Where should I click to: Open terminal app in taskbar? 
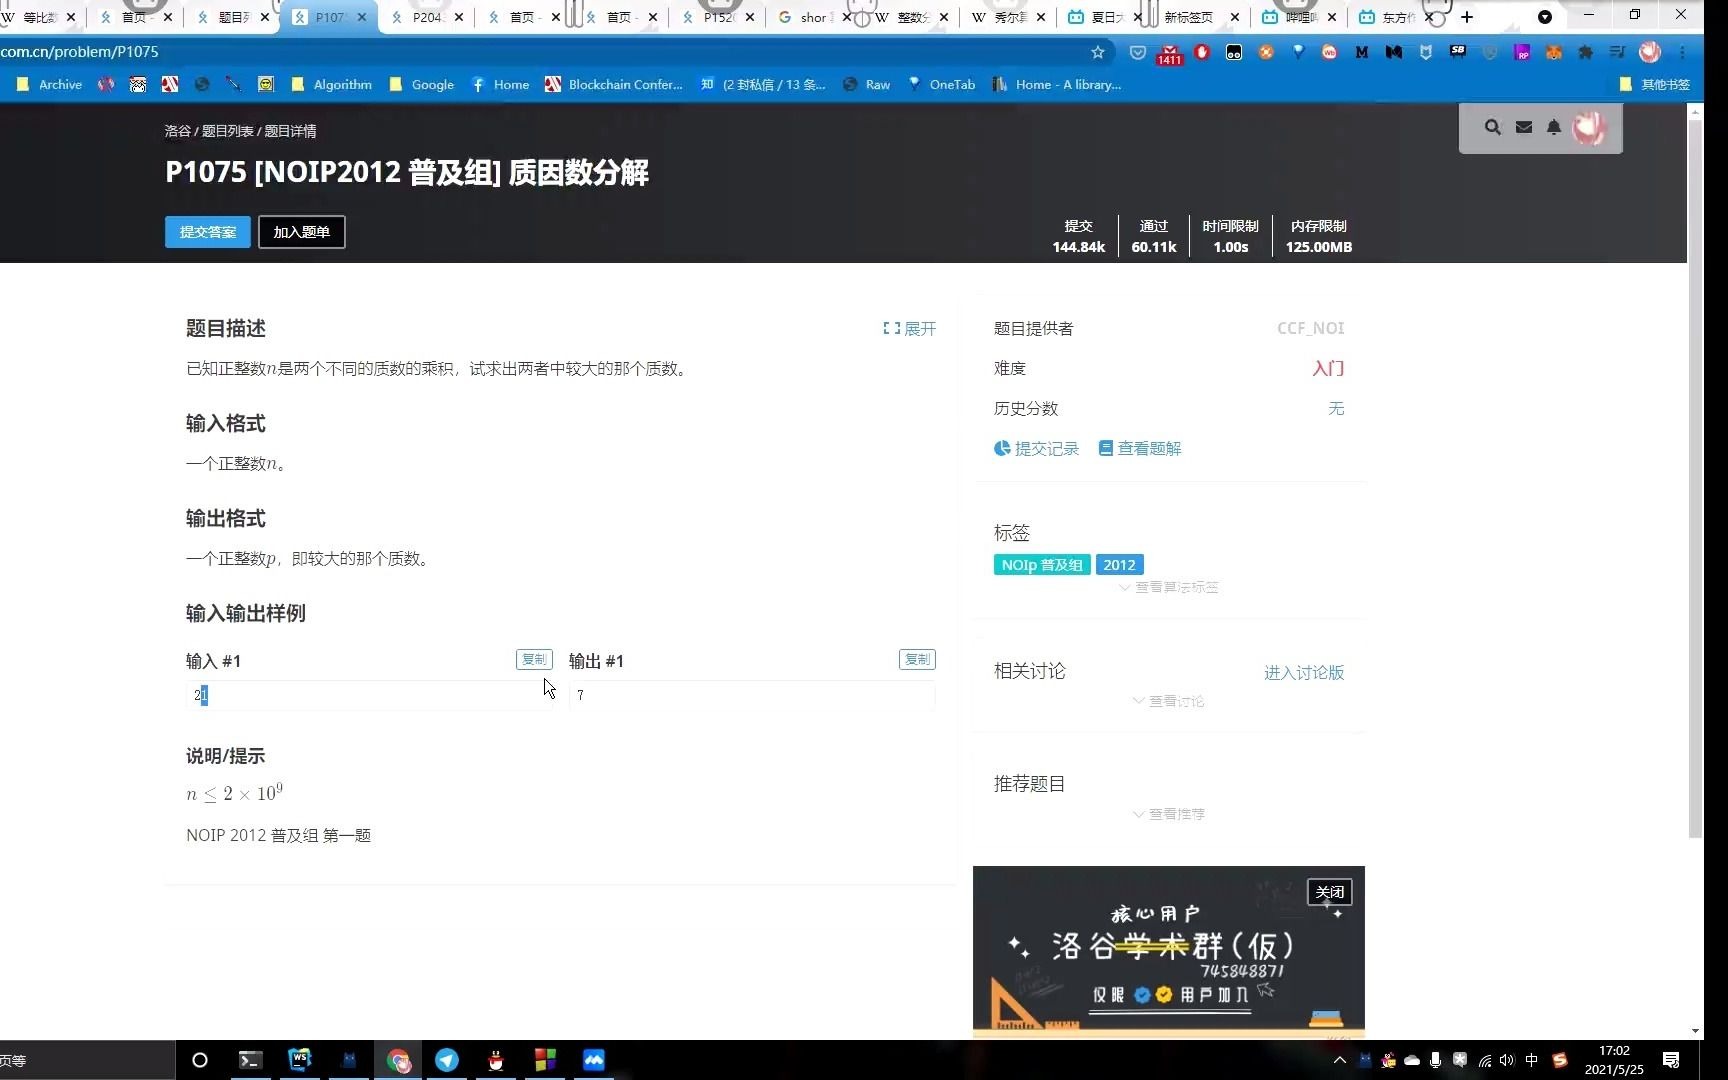tap(250, 1060)
